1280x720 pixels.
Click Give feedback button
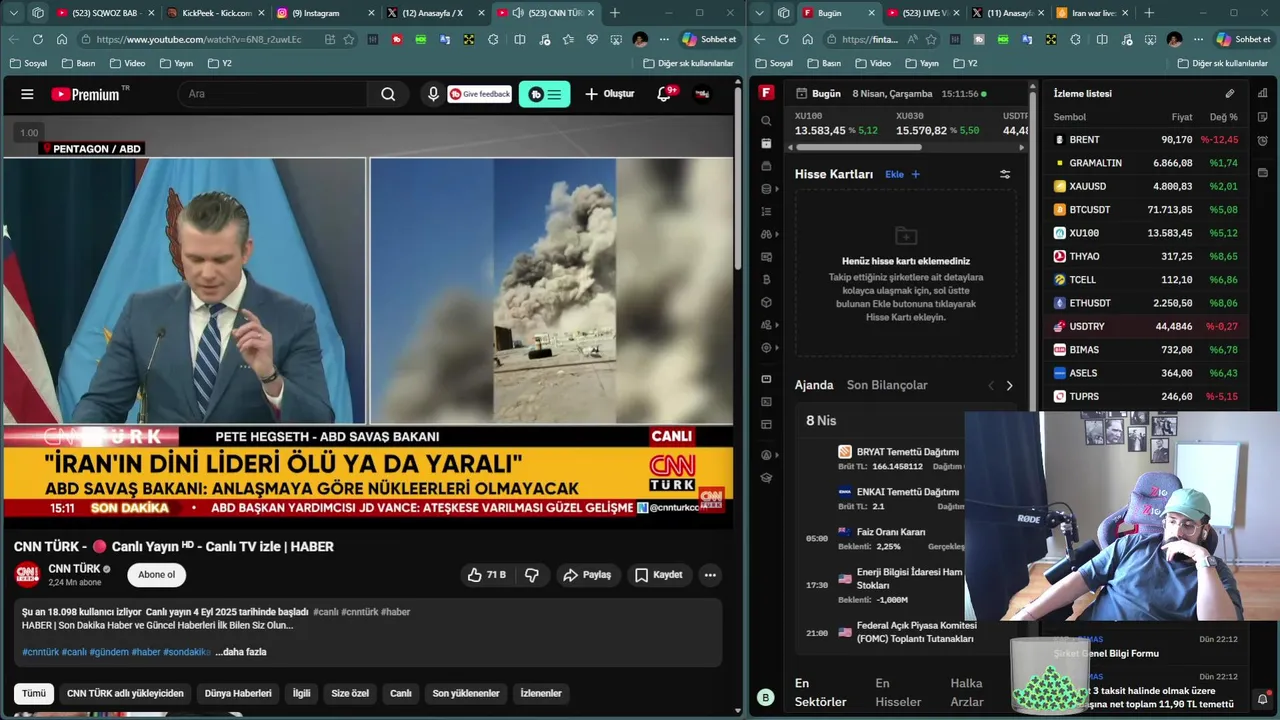(480, 94)
